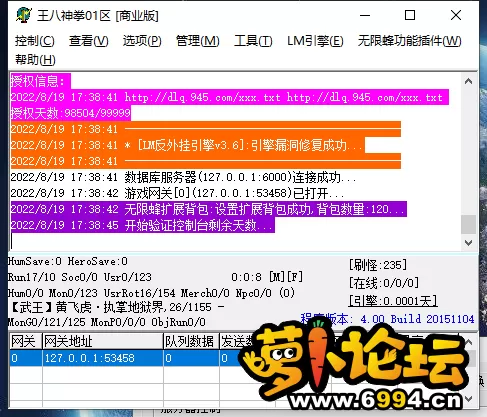Click the HumSave:0 HeroSave:0 status text

pyautogui.click(x=68, y=261)
